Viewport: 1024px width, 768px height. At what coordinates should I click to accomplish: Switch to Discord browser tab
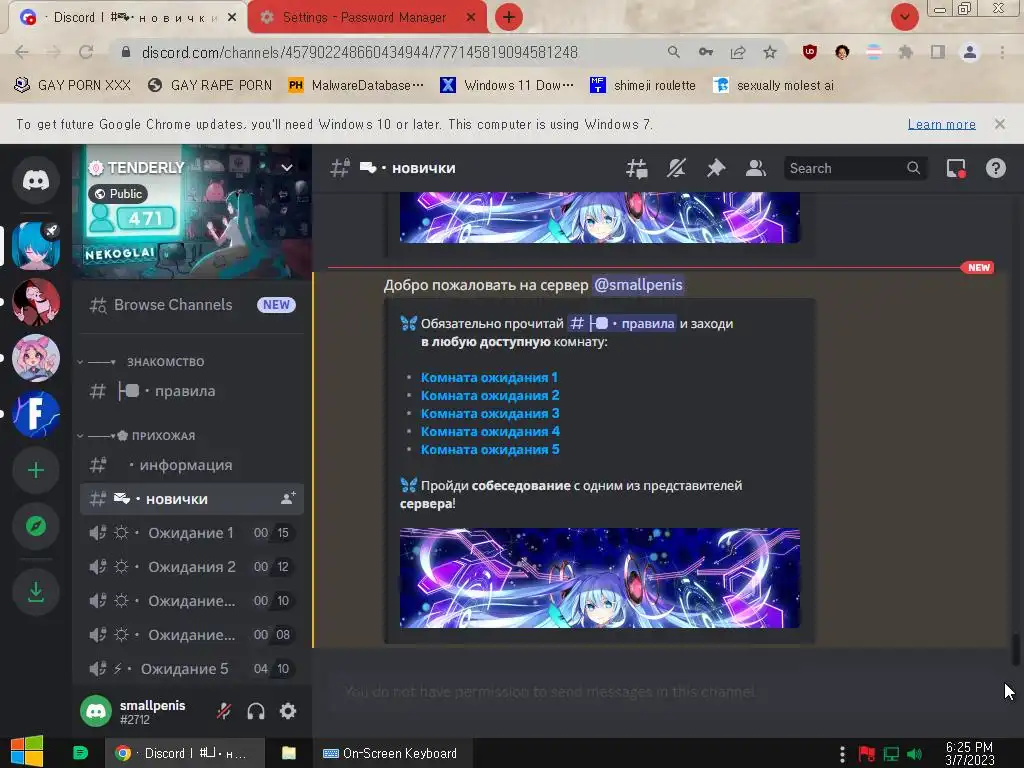[127, 17]
